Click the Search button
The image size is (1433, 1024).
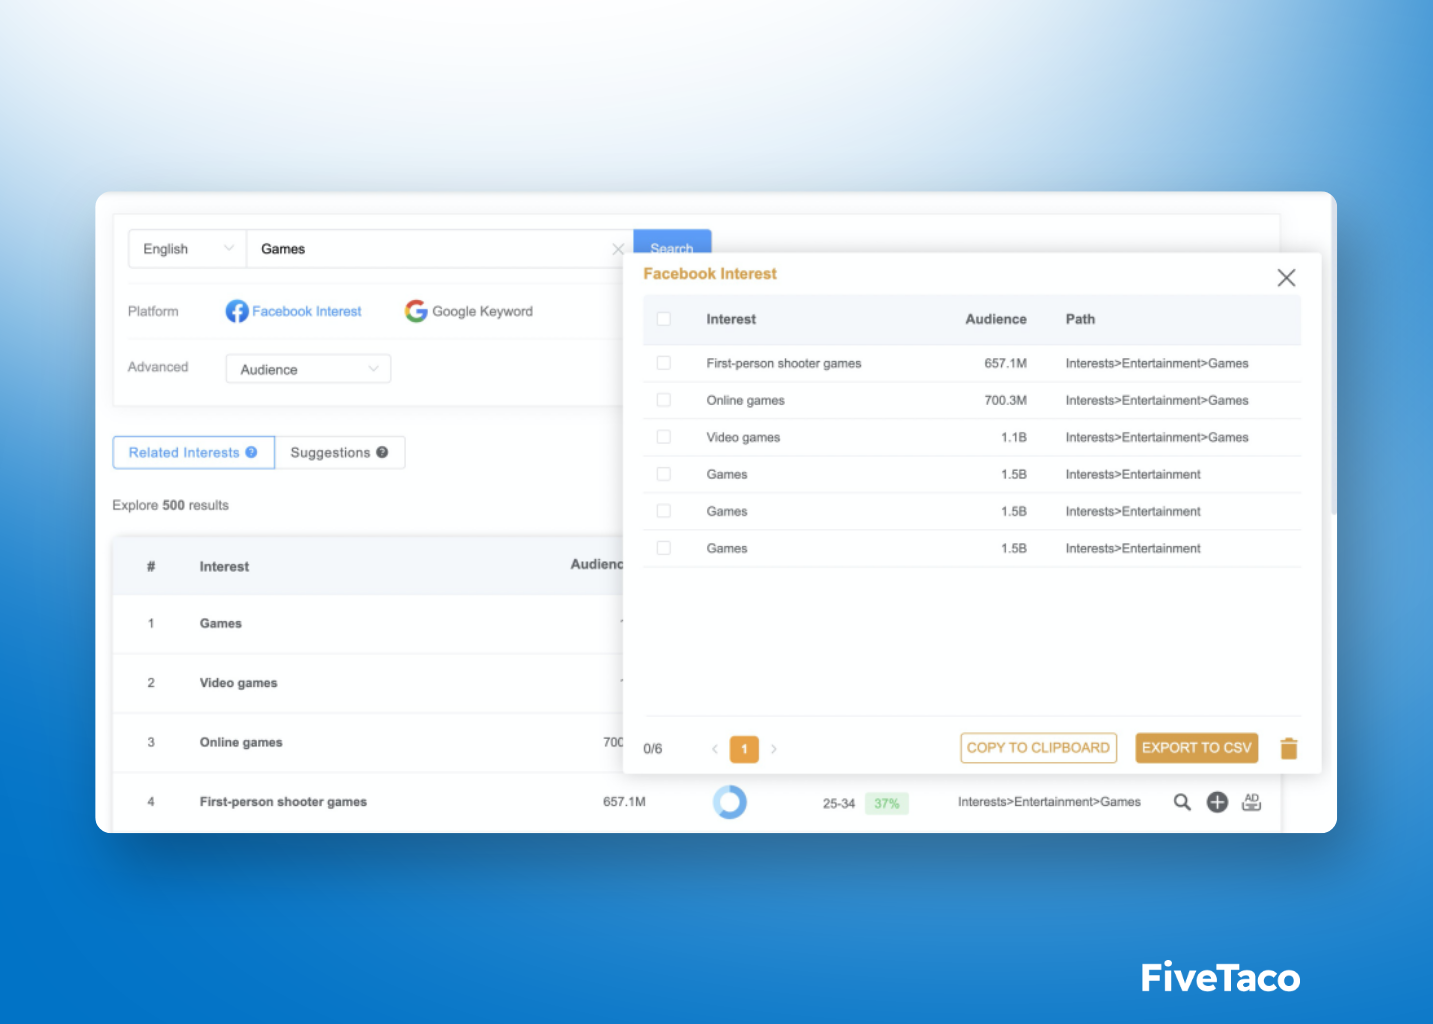coord(672,242)
